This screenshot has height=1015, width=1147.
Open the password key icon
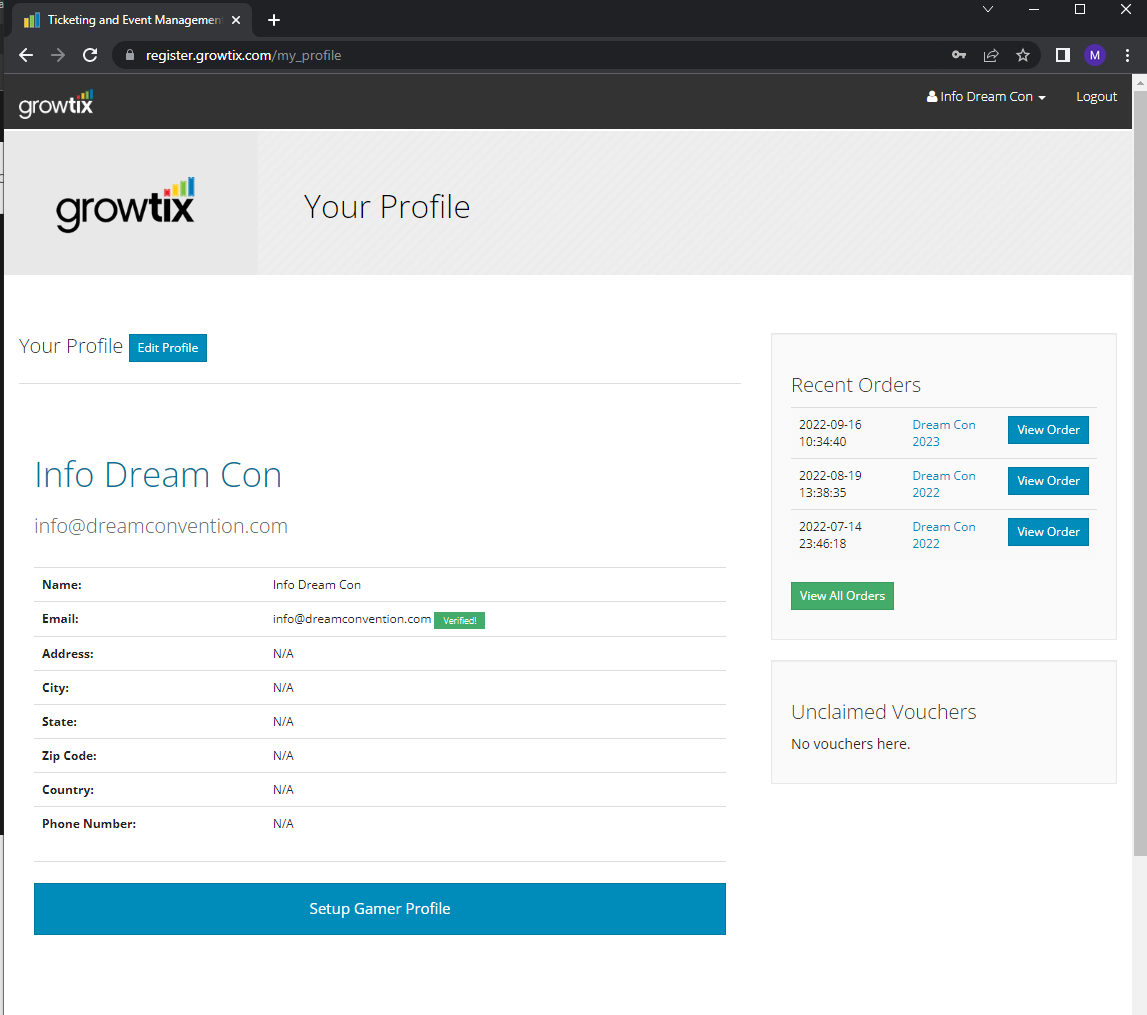pyautogui.click(x=958, y=56)
